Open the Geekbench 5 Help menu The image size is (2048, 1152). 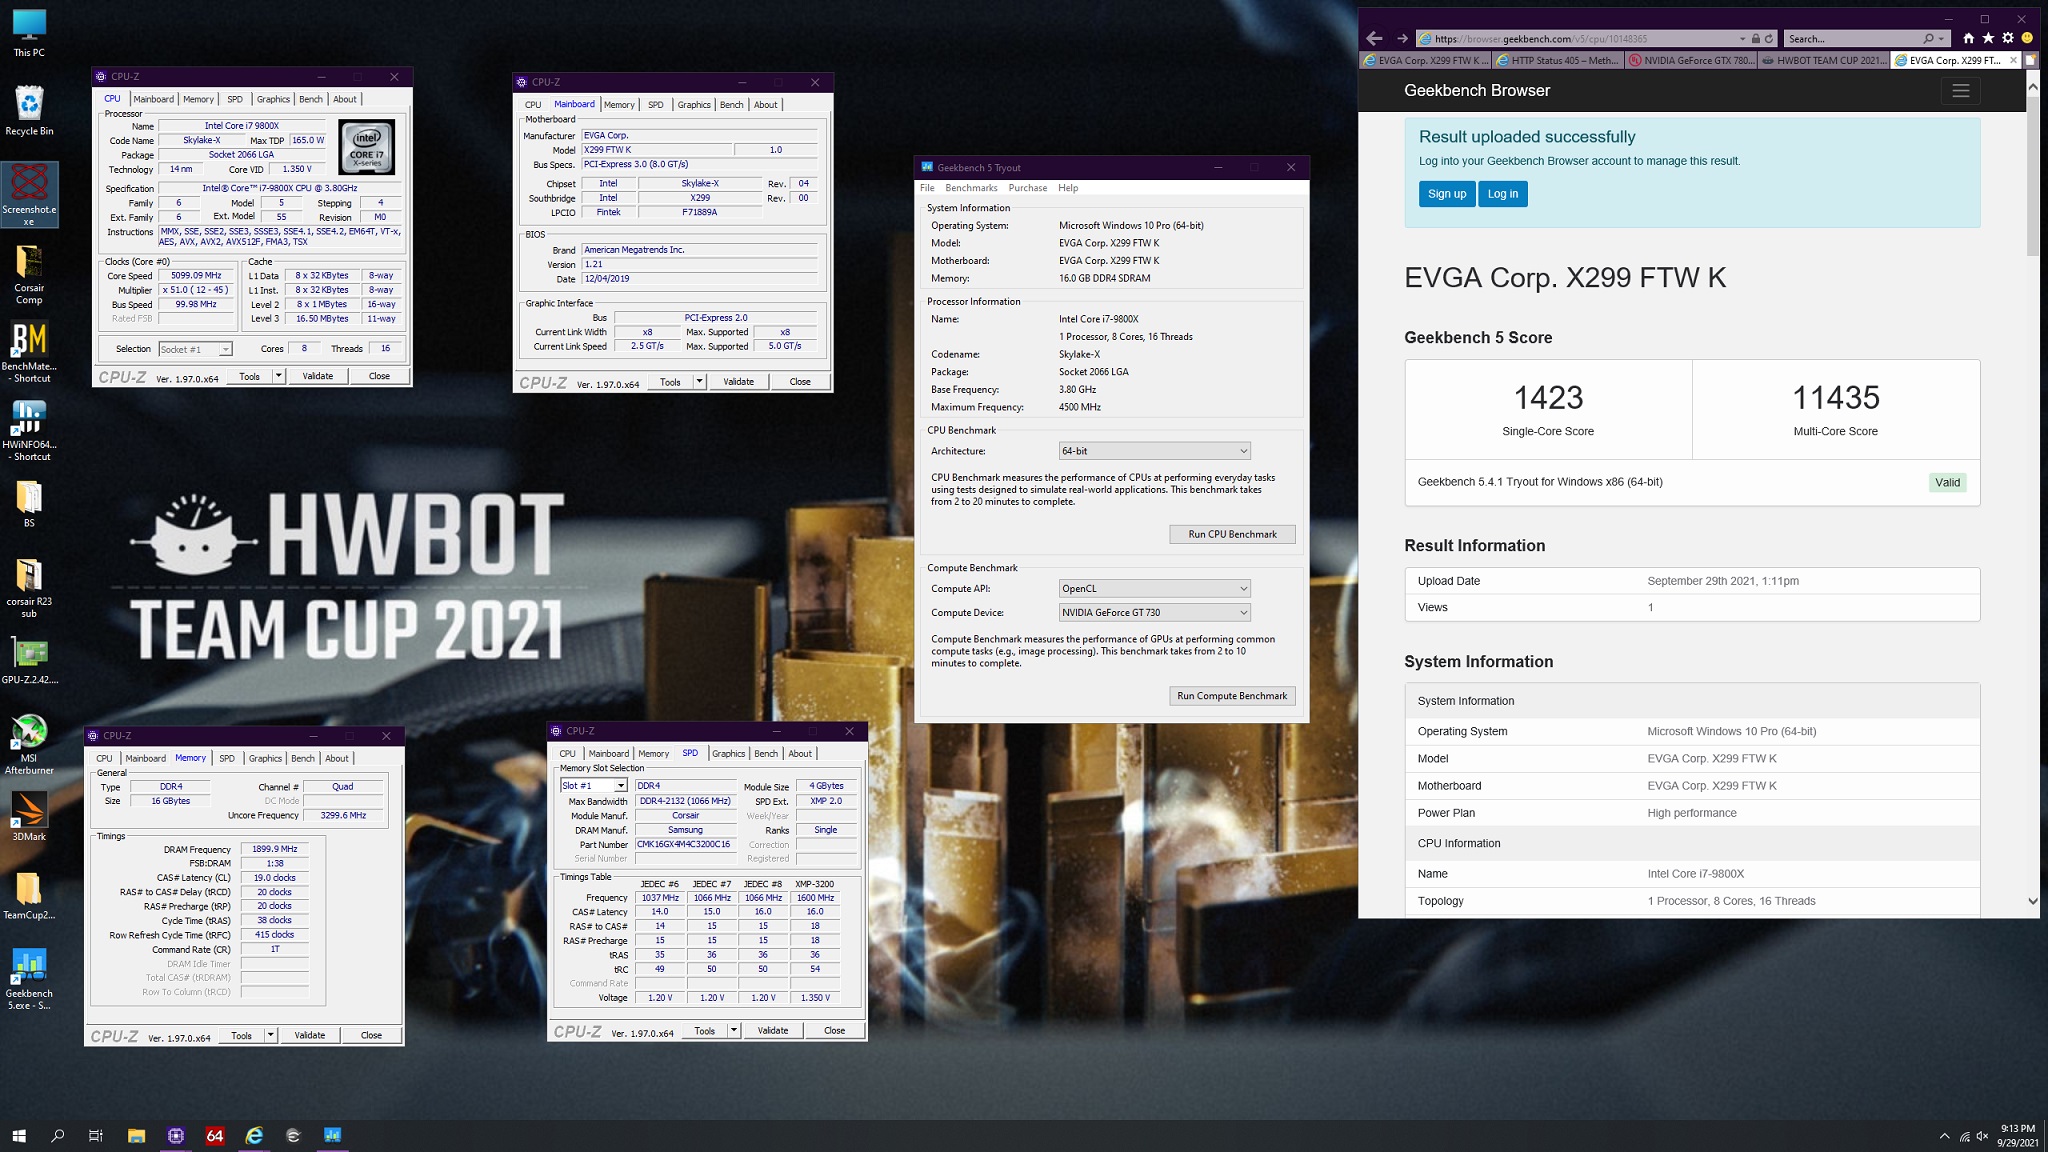coord(1068,188)
